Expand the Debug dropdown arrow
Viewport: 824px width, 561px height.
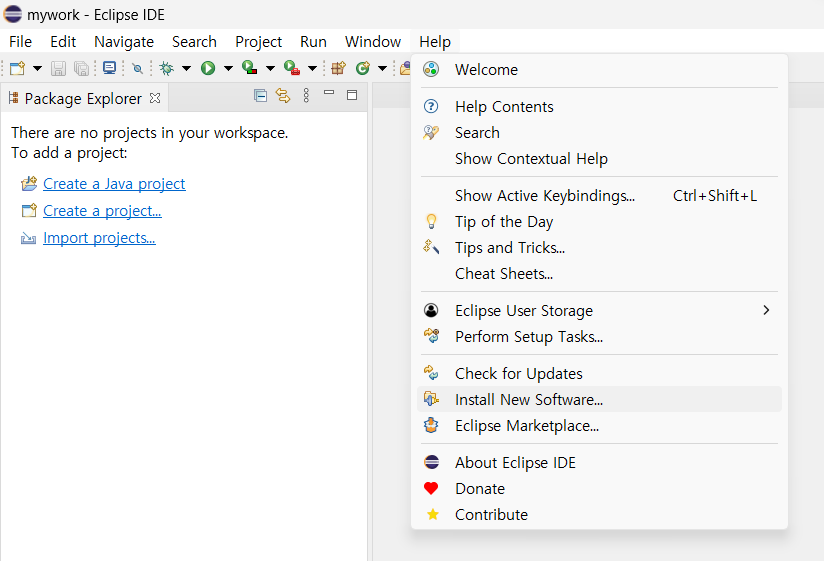tap(186, 68)
